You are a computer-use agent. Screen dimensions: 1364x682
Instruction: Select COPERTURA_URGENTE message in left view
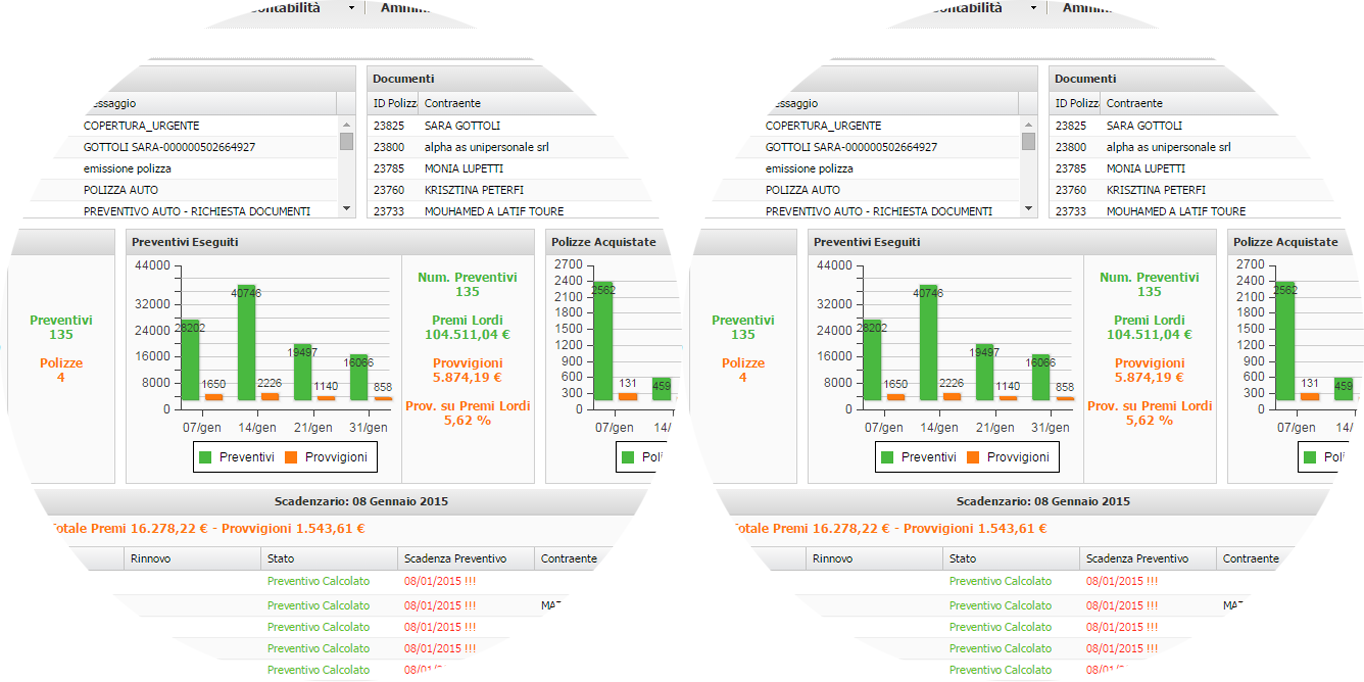pos(141,126)
